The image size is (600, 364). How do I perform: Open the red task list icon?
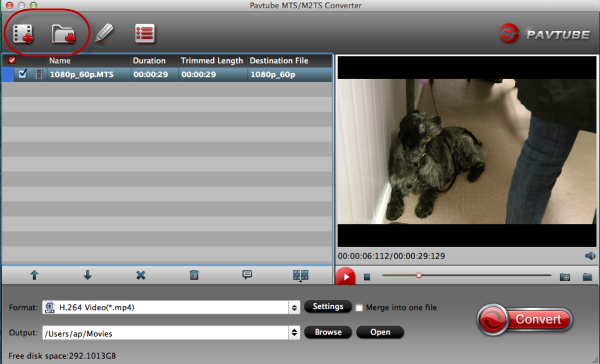coord(145,33)
